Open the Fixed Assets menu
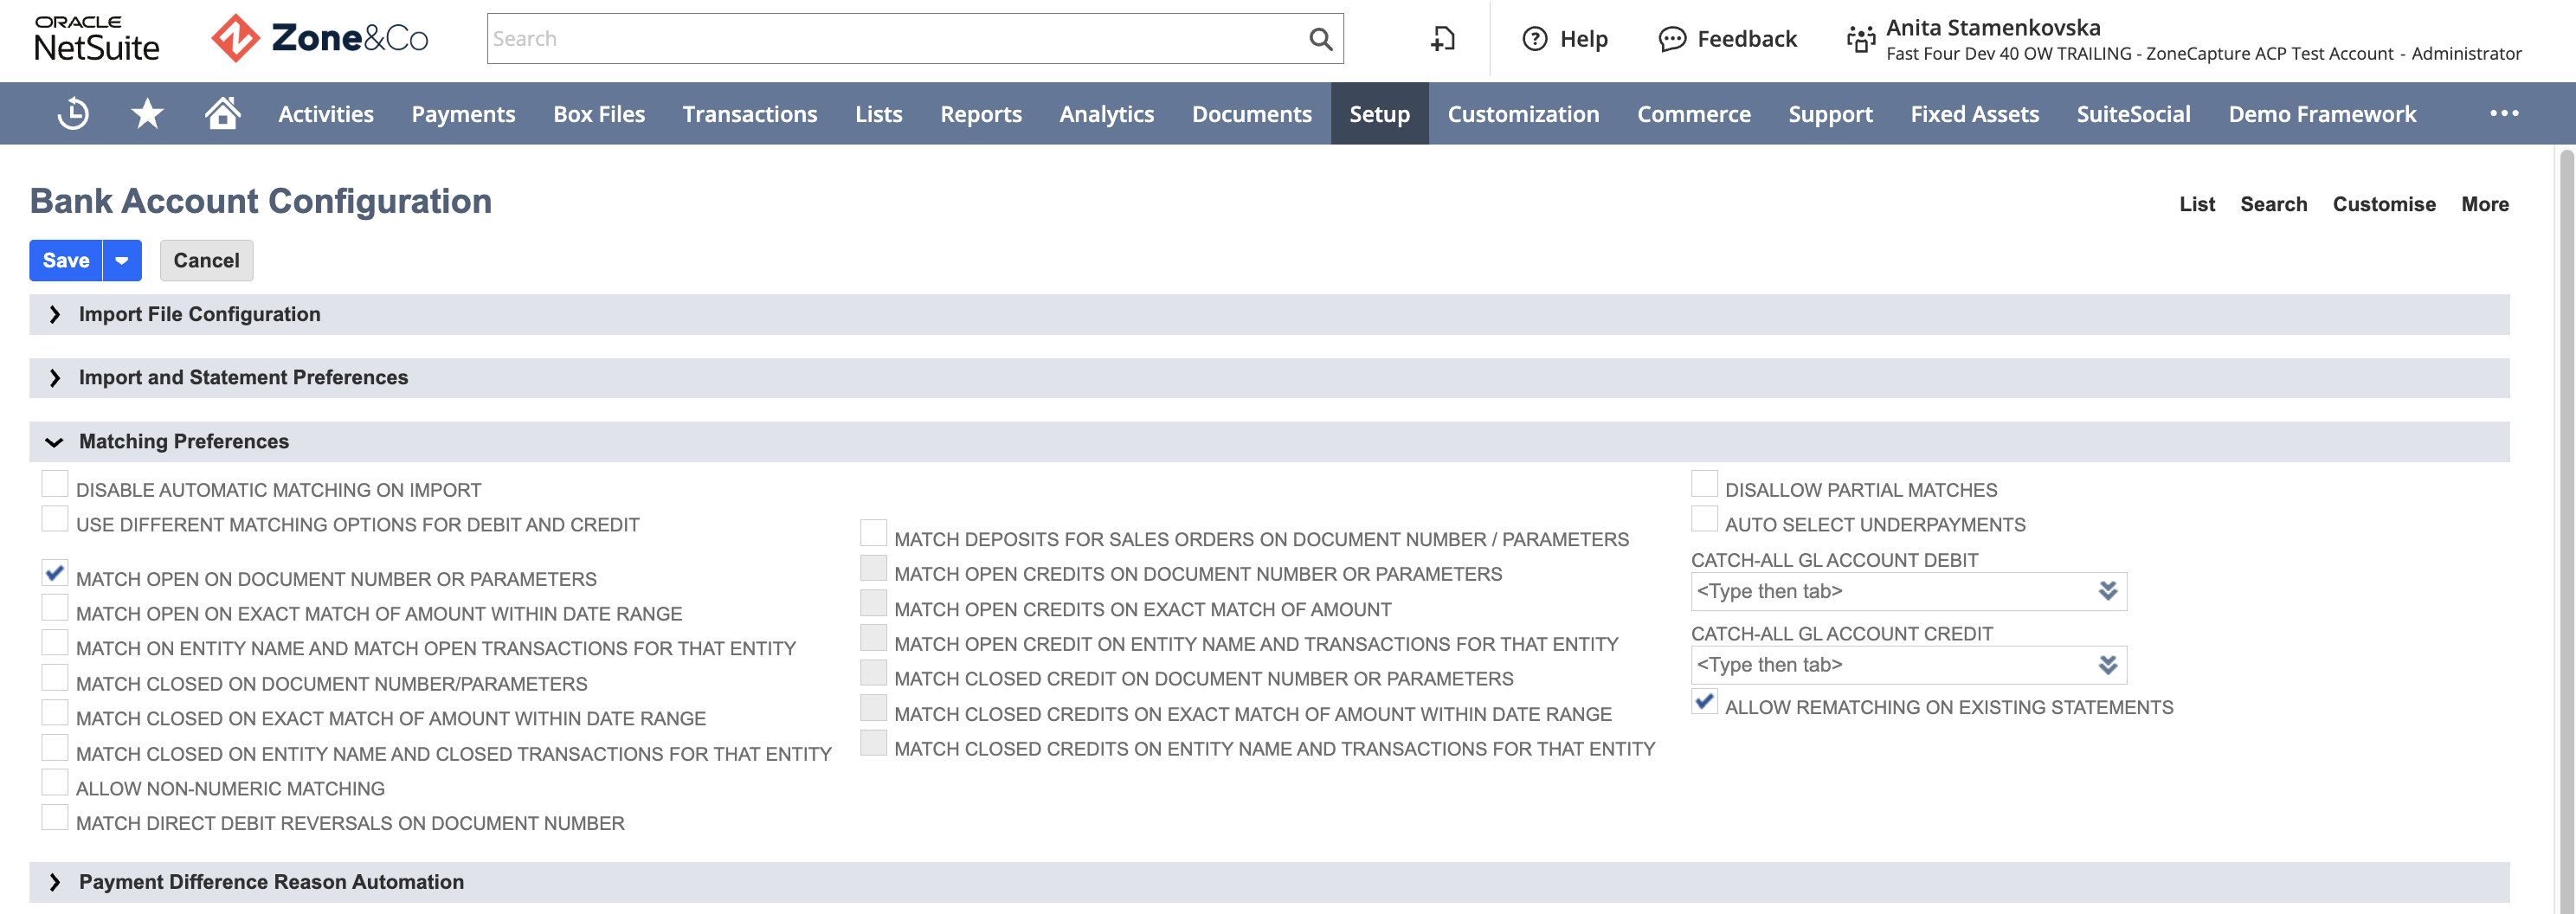 pyautogui.click(x=1975, y=114)
